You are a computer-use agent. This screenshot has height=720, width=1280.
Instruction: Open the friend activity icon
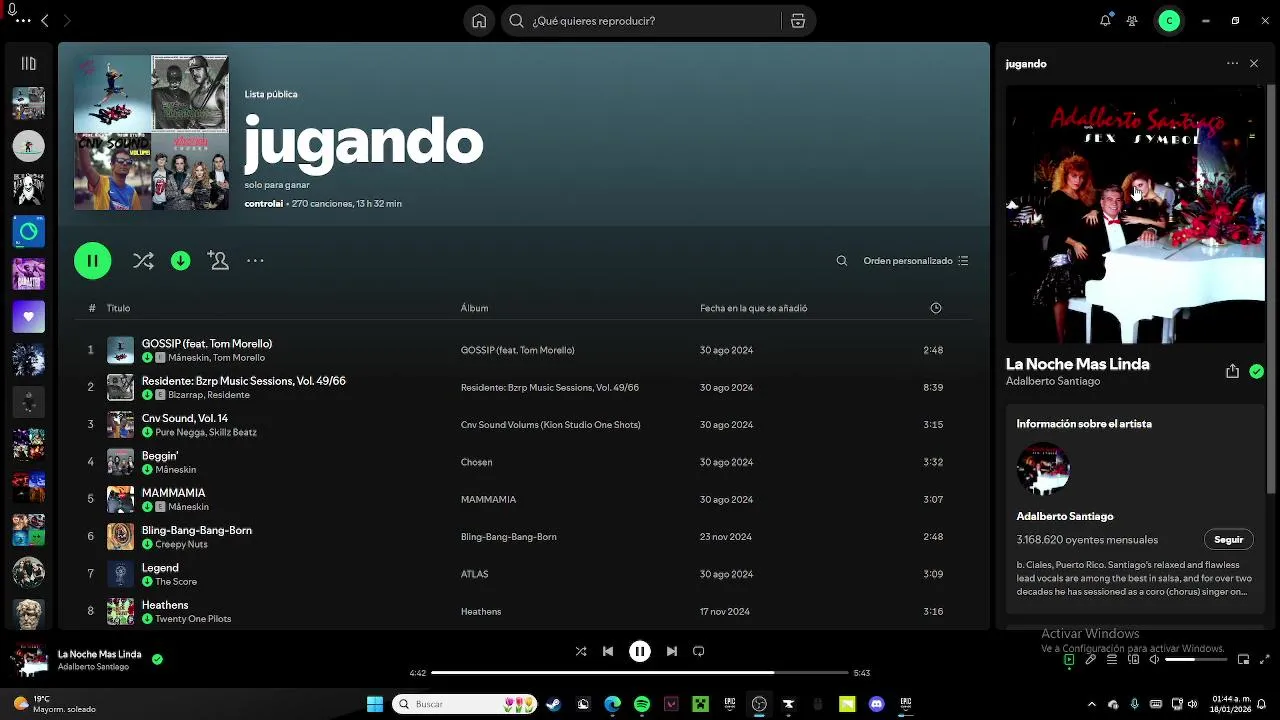(x=1132, y=20)
